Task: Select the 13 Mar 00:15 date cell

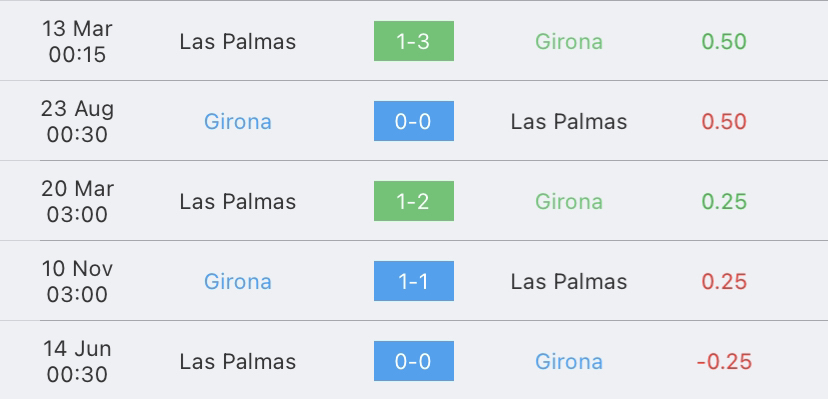Action: pyautogui.click(x=77, y=42)
